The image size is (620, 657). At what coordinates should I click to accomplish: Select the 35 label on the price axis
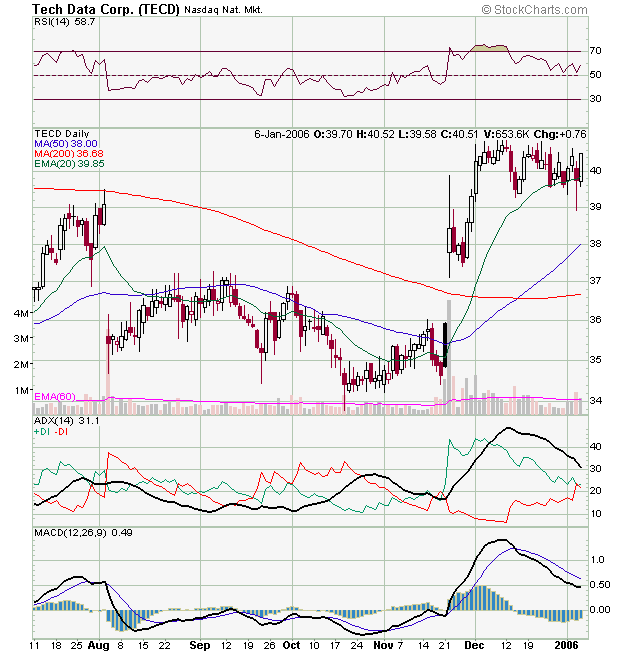coord(595,360)
